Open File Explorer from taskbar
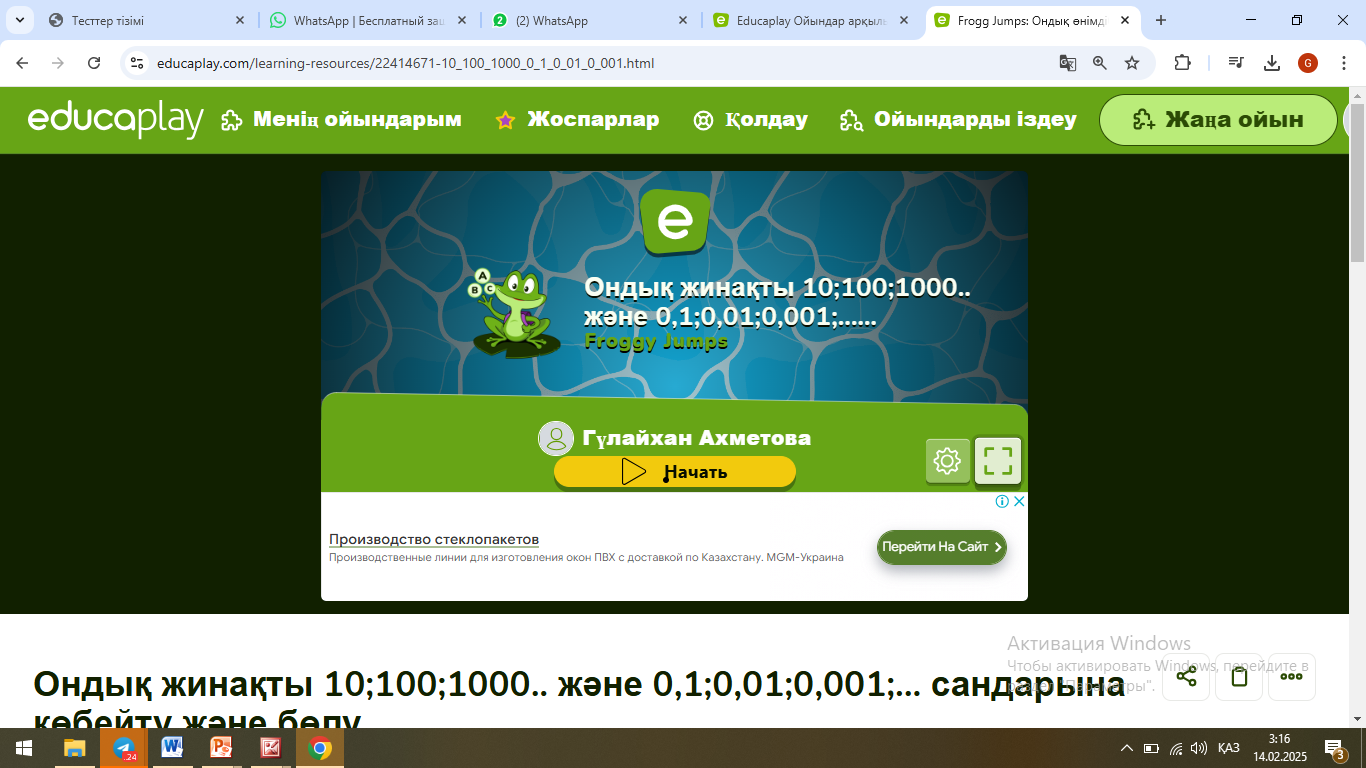 (75, 748)
